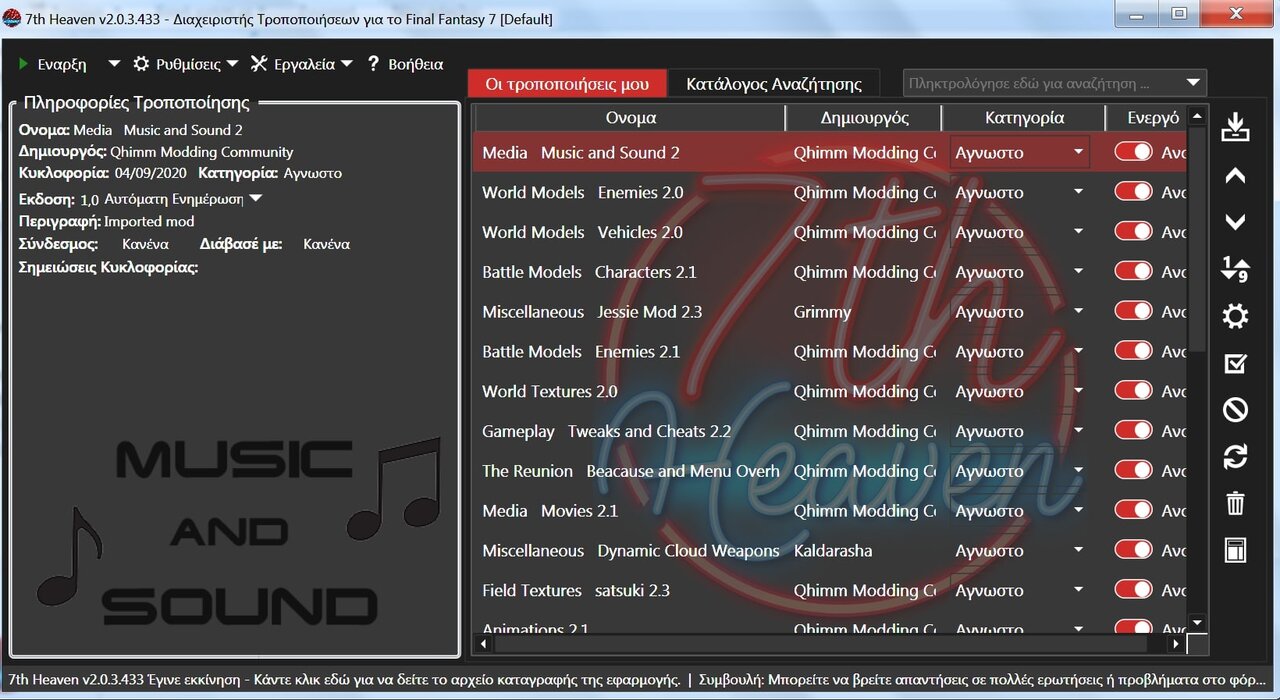Expand the dropdown arrow beside Εναρξη
1280x700 pixels.
tap(113, 64)
